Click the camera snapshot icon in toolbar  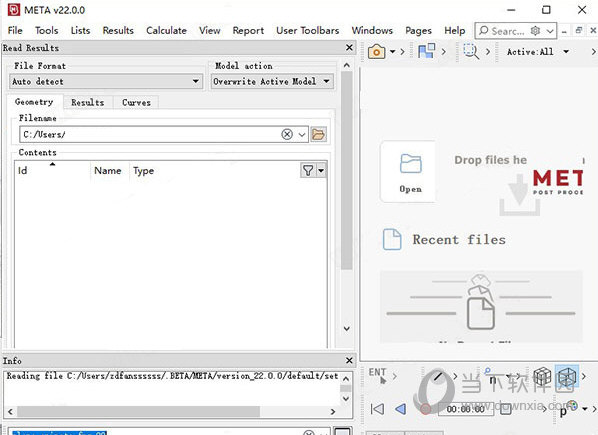click(376, 51)
